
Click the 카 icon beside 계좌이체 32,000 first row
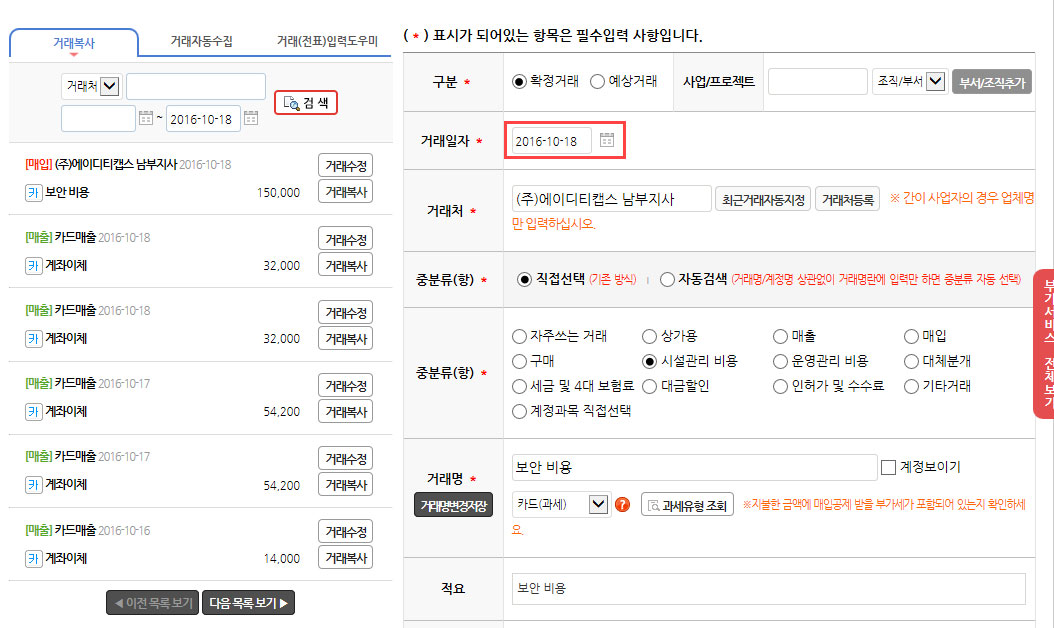click(34, 266)
